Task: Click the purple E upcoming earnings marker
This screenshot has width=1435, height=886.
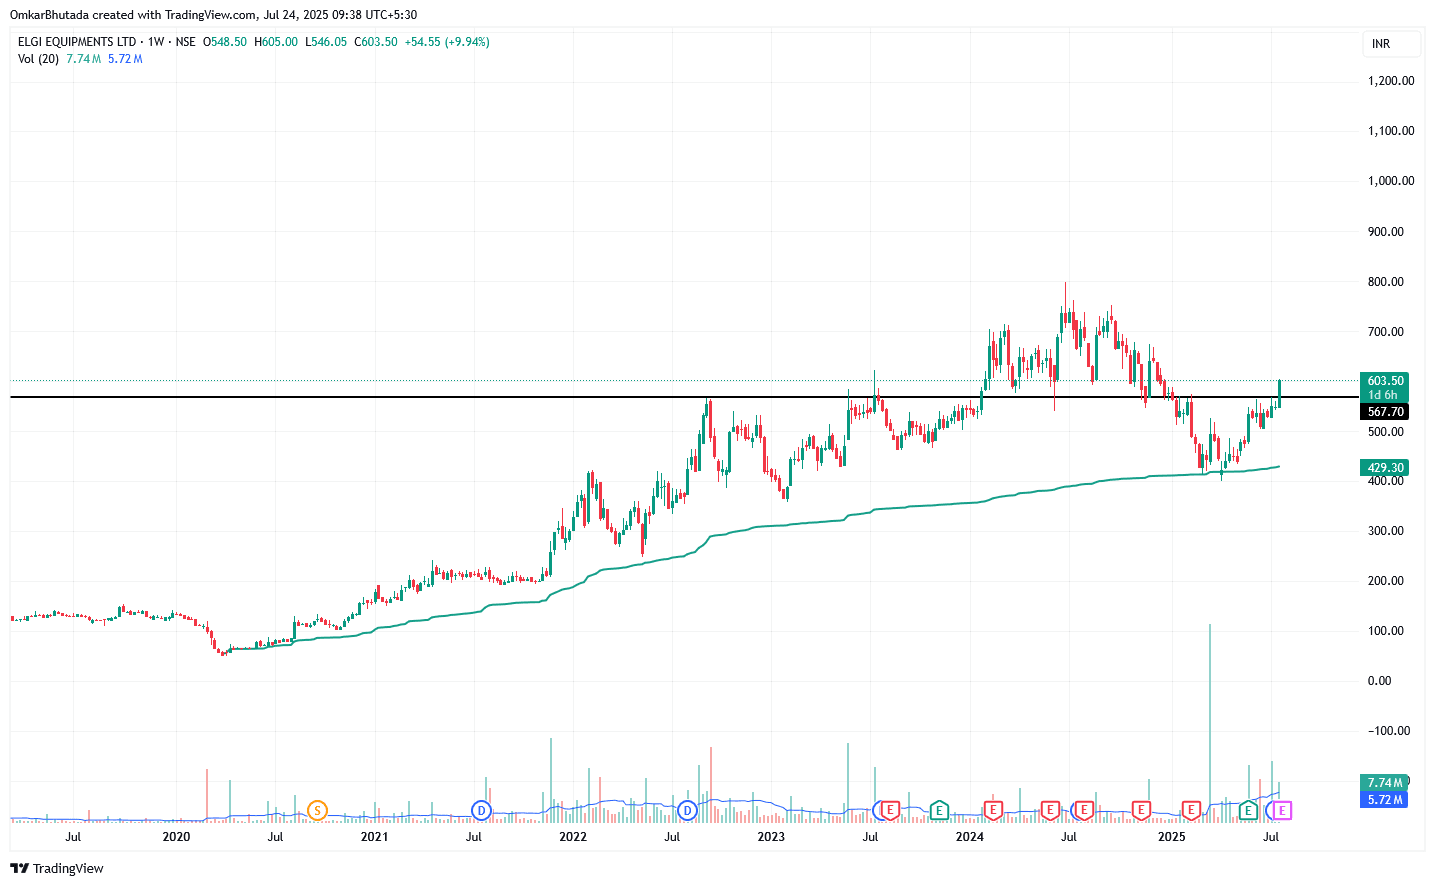Action: (x=1282, y=810)
